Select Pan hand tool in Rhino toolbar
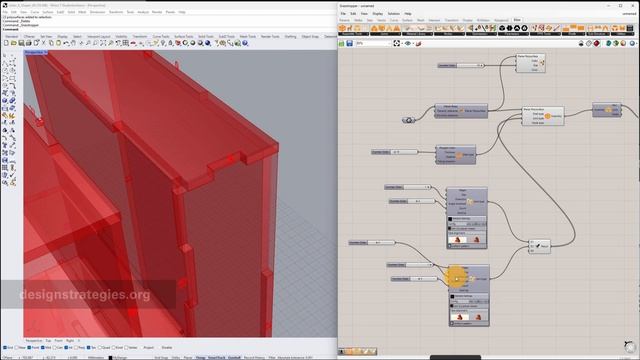 click(73, 43)
